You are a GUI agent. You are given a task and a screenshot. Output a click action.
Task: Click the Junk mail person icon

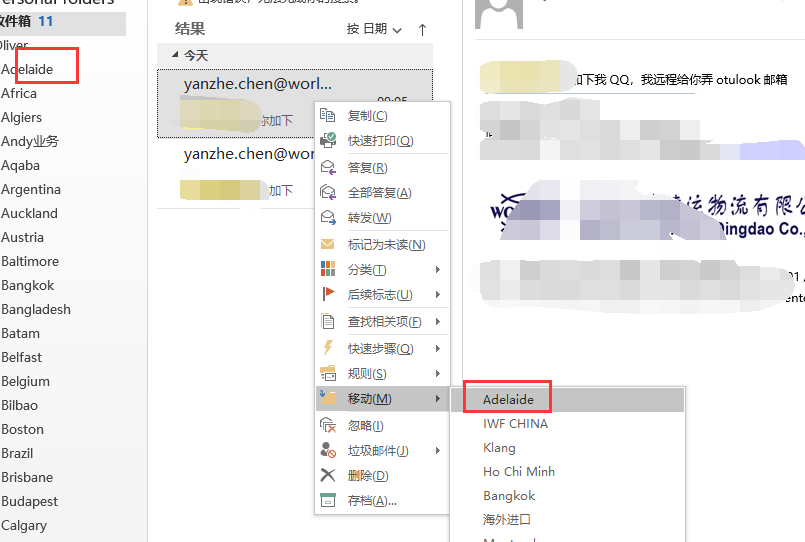(x=328, y=450)
